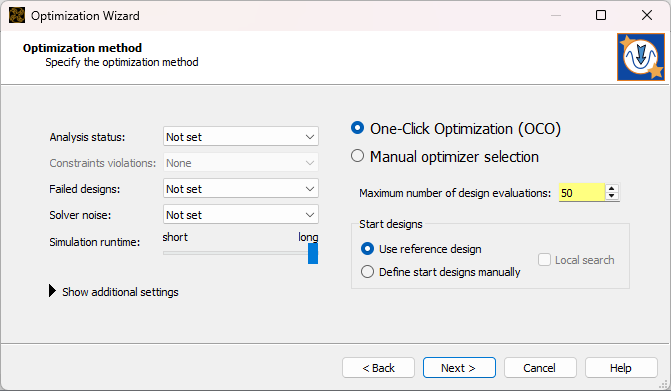The image size is (671, 391).
Task: Select Use reference design option
Action: 367,249
